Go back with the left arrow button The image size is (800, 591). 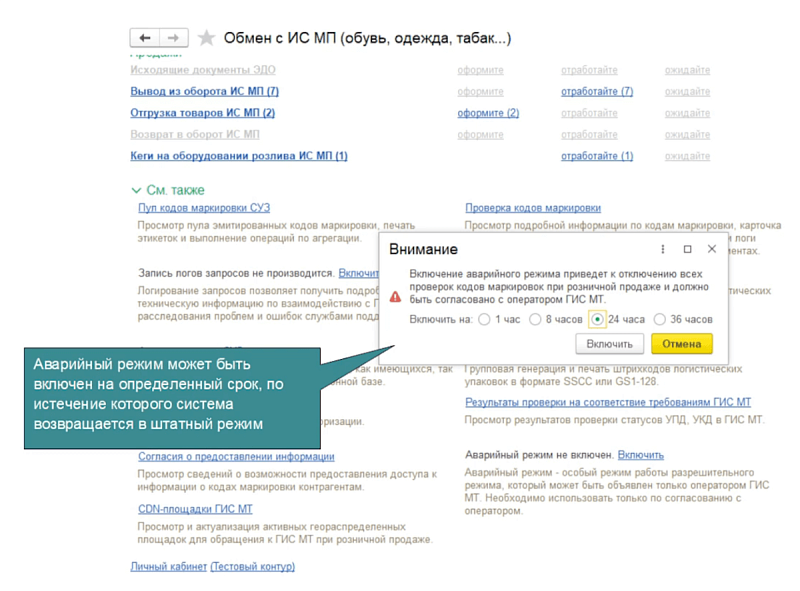pyautogui.click(x=145, y=38)
